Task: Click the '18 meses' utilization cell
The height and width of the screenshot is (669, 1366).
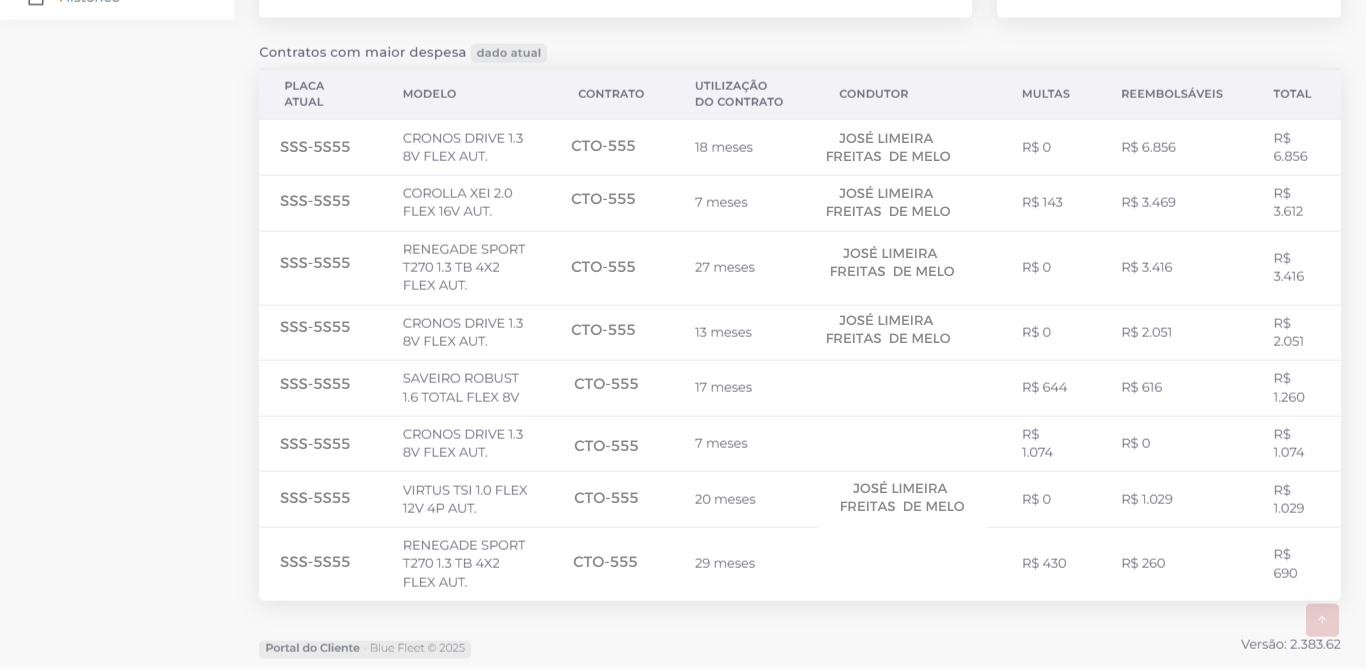Action: click(x=724, y=147)
